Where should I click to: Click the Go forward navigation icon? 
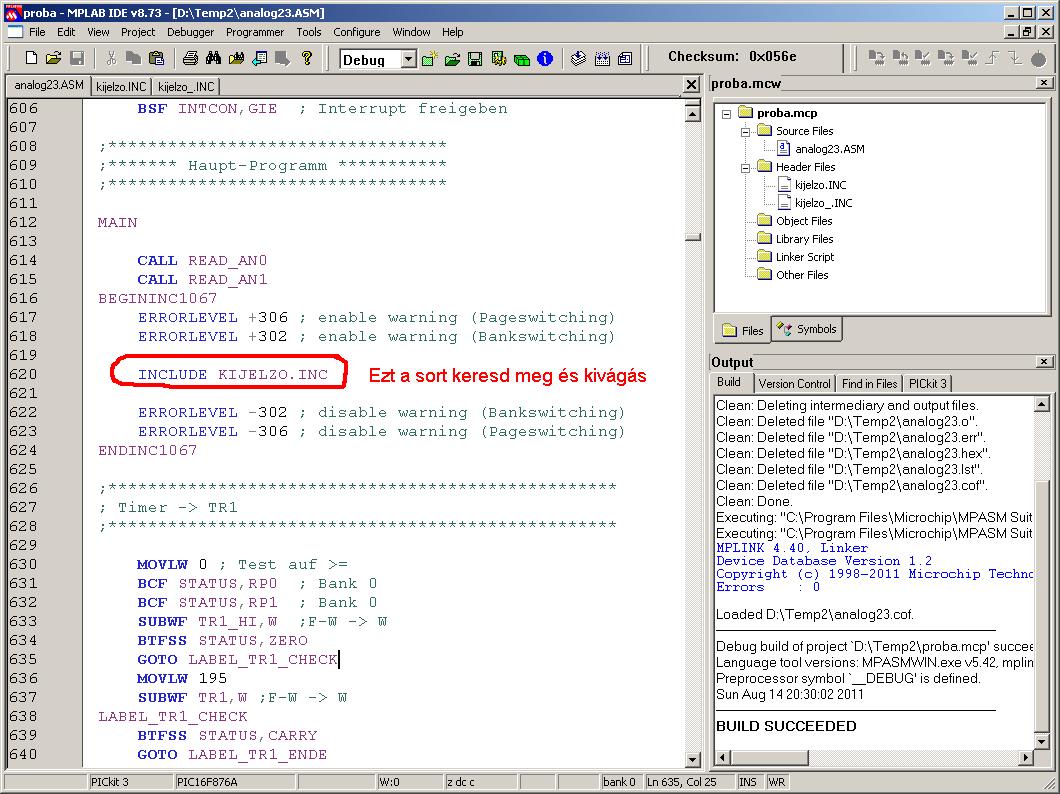(x=282, y=58)
